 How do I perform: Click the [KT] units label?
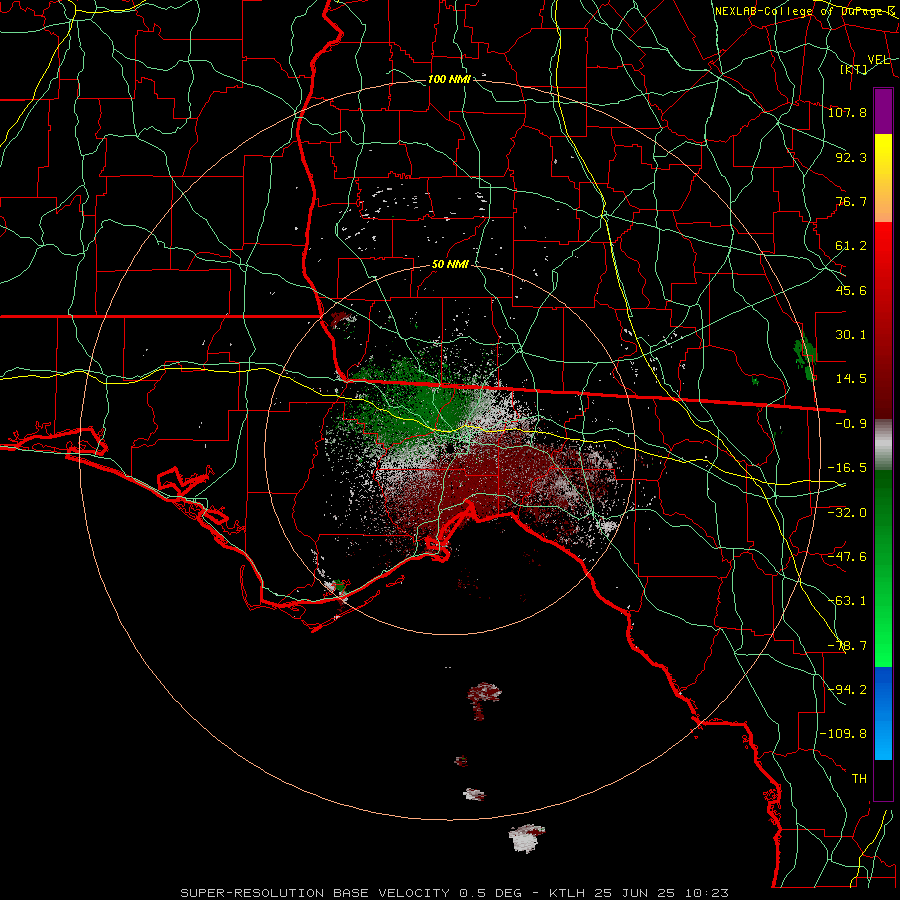[x=854, y=69]
